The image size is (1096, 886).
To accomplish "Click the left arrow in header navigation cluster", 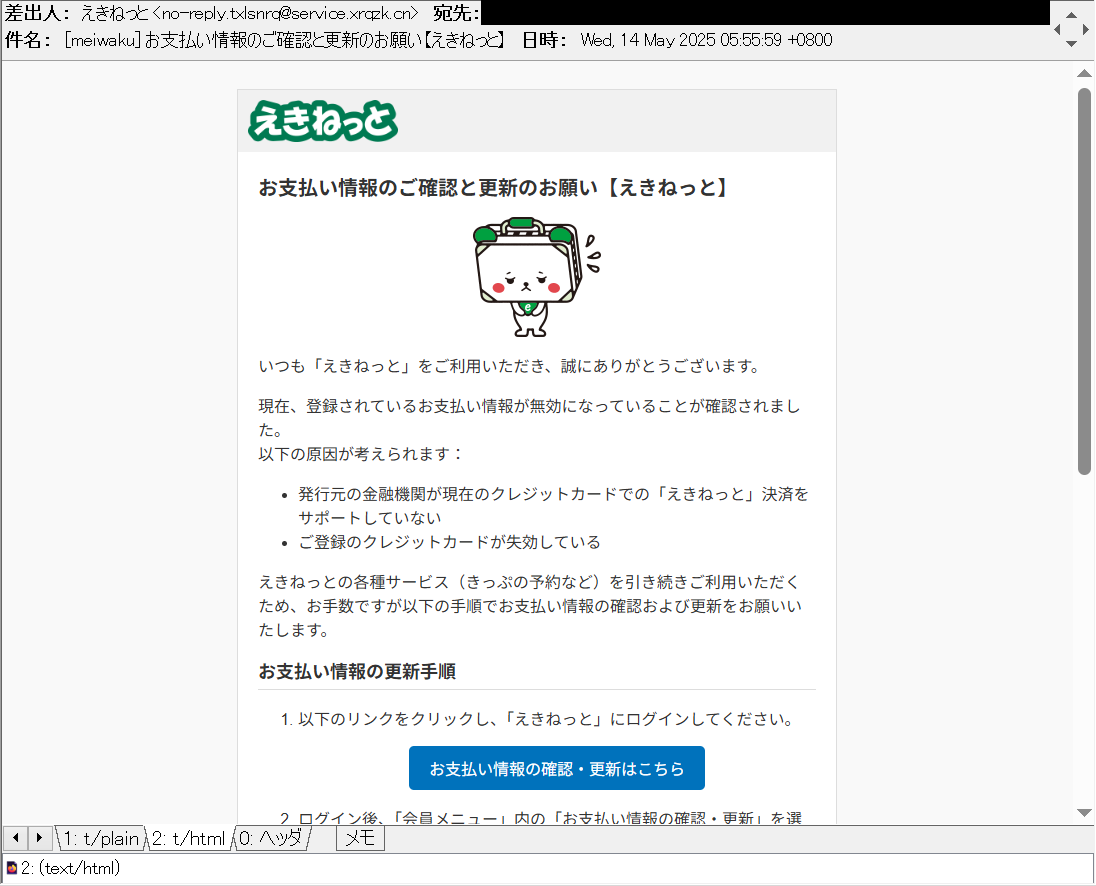I will pyautogui.click(x=1058, y=29).
